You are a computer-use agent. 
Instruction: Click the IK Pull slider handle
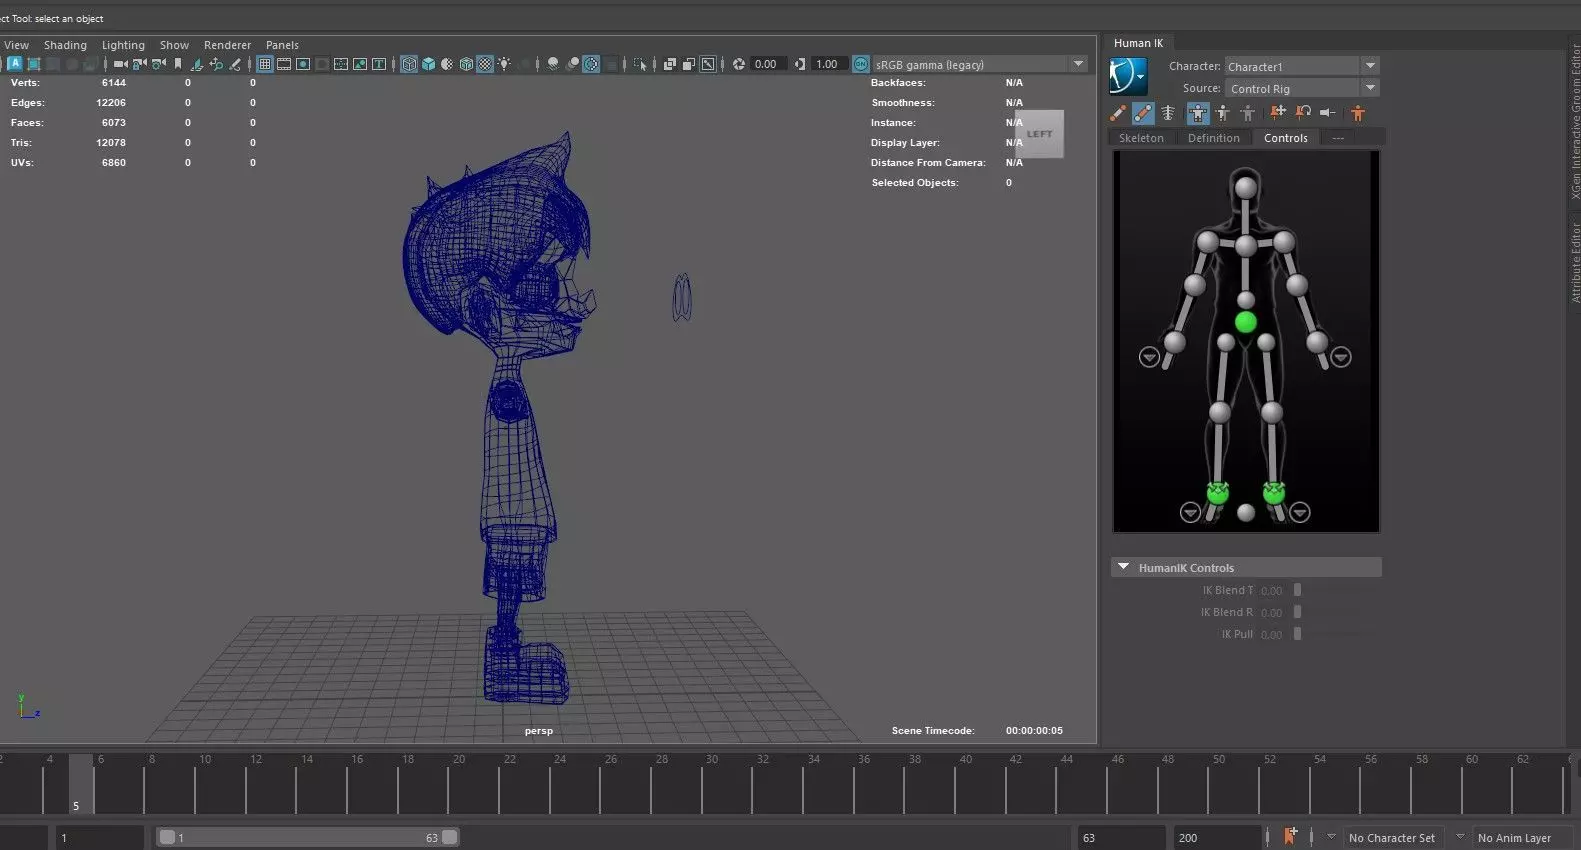[1297, 634]
